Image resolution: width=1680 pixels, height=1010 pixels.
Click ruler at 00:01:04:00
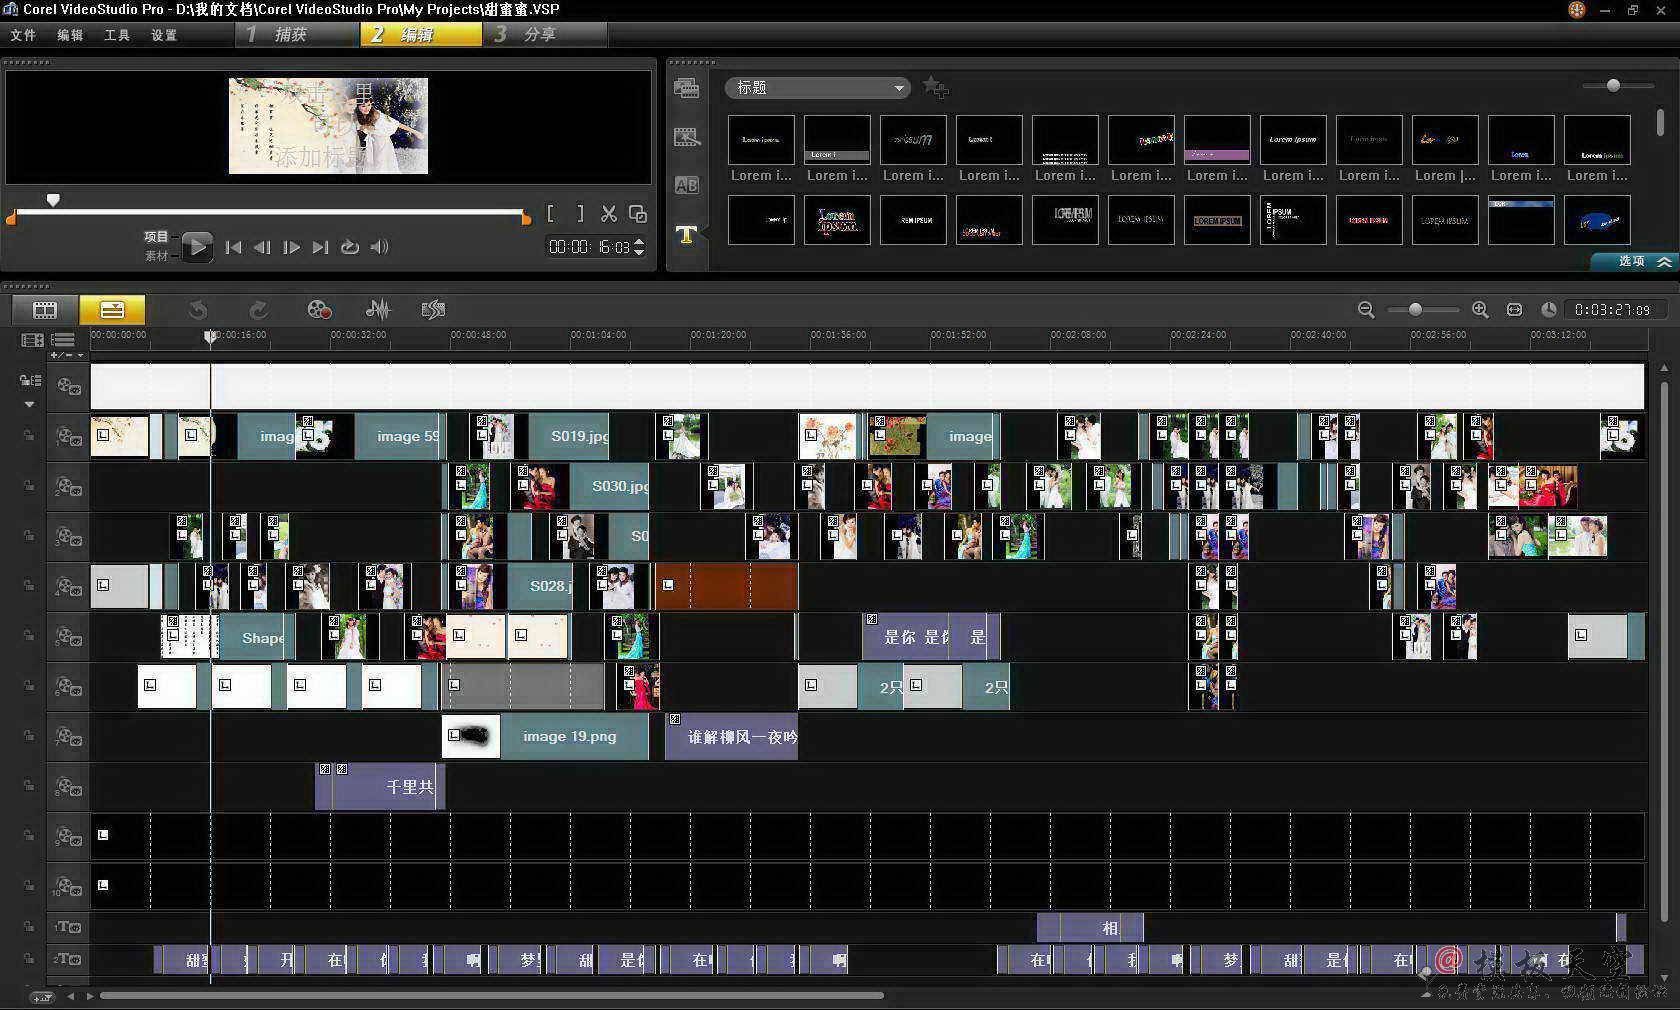tap(598, 336)
